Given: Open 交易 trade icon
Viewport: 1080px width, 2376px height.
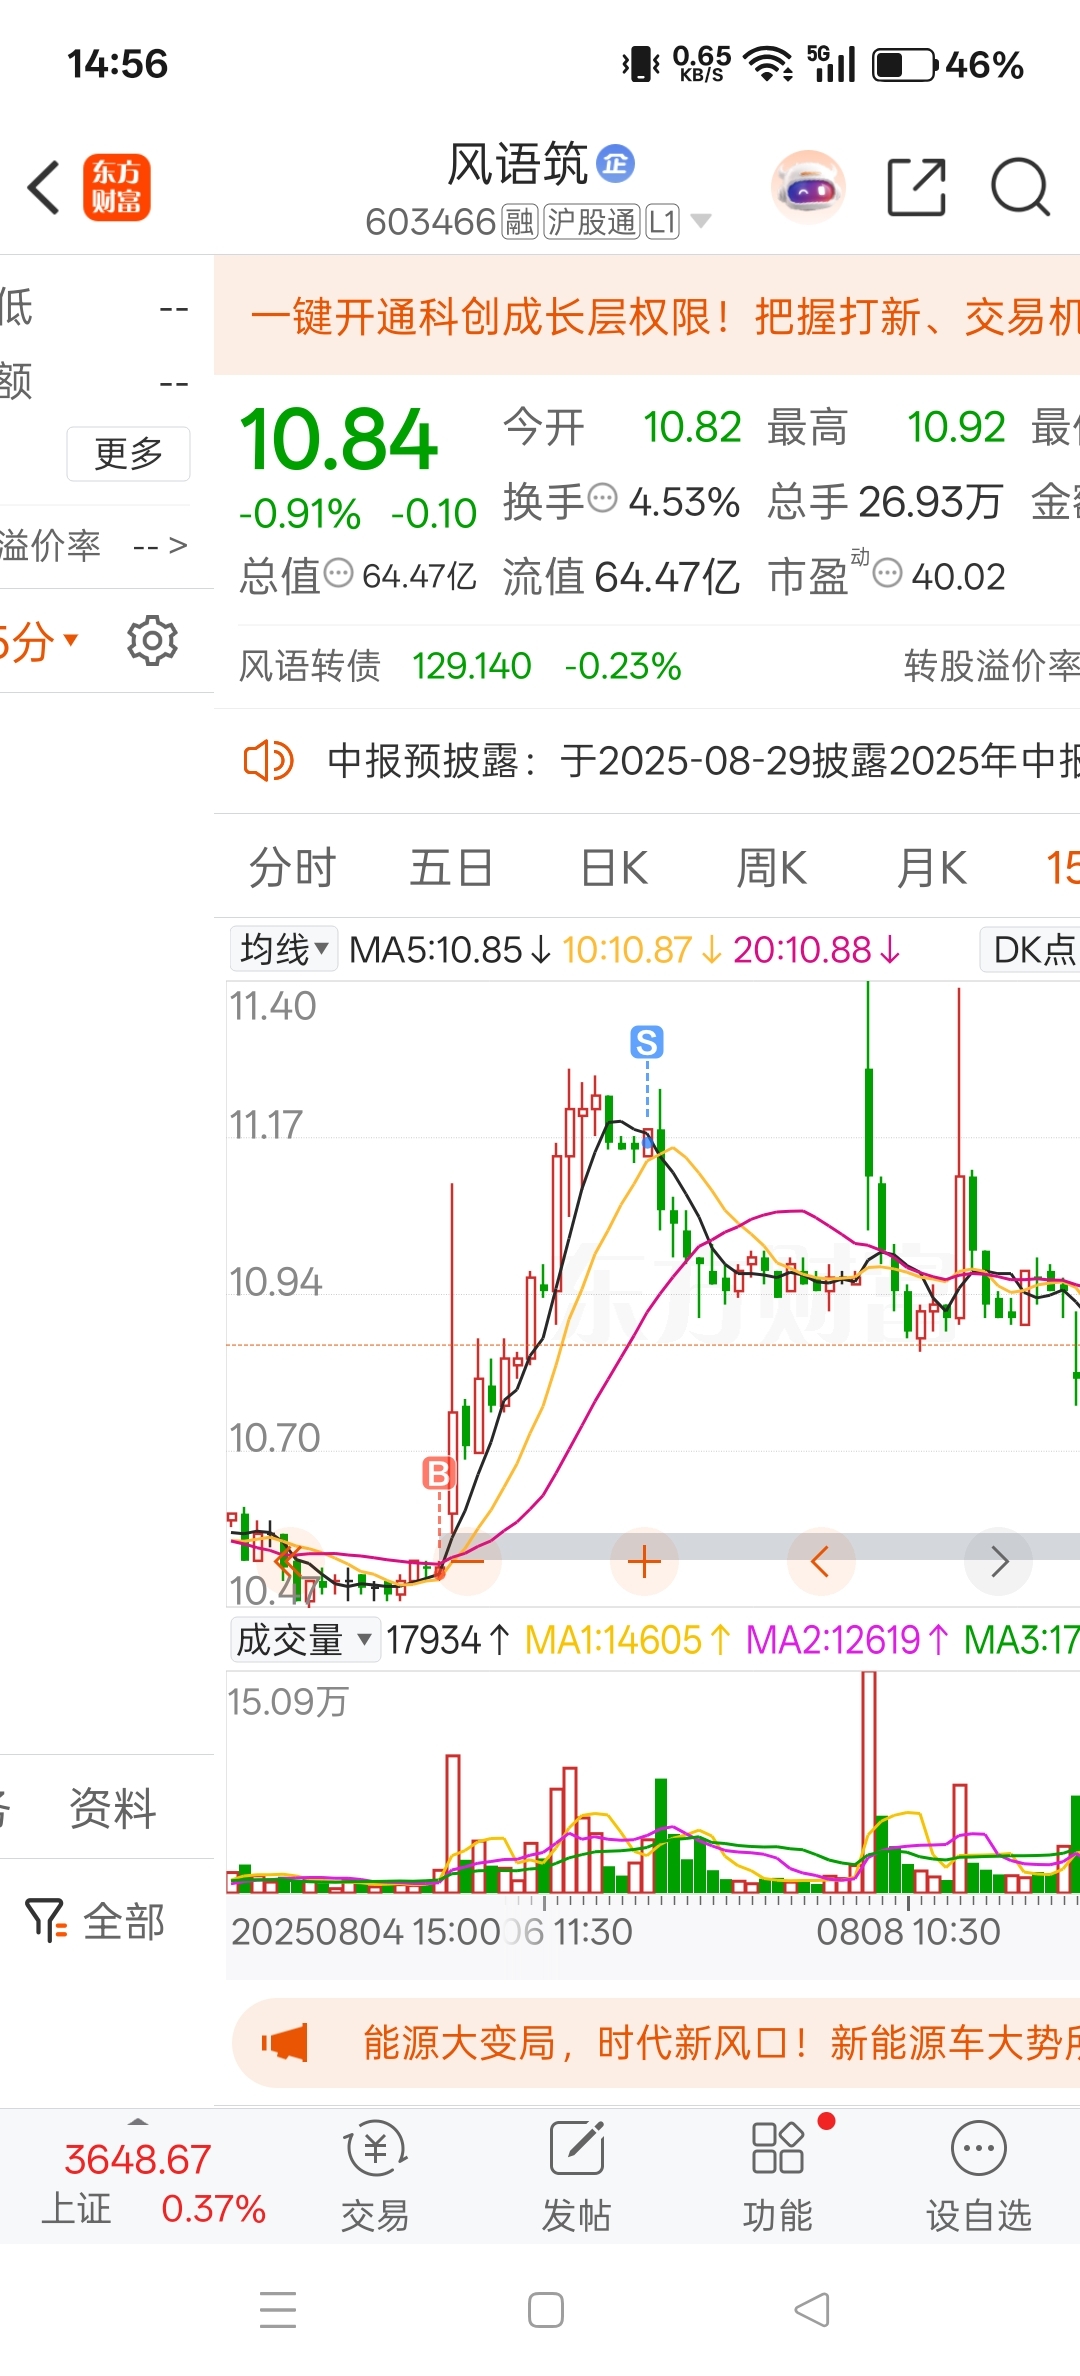Looking at the screenshot, I should (x=375, y=2148).
